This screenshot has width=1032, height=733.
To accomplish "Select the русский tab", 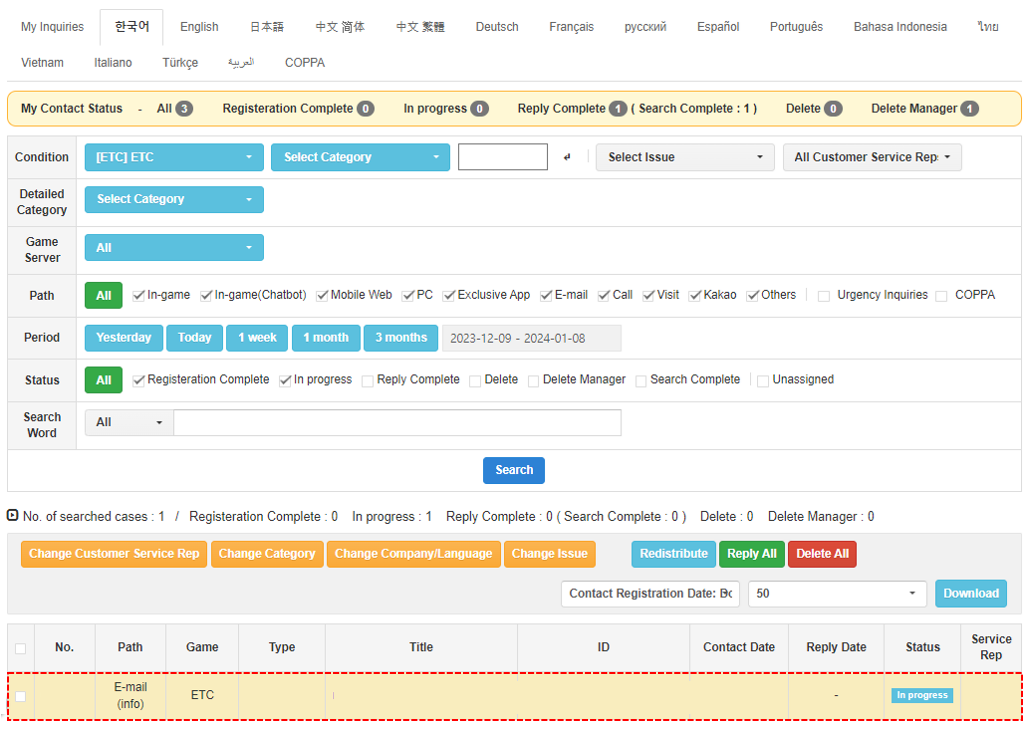I will 645,27.
